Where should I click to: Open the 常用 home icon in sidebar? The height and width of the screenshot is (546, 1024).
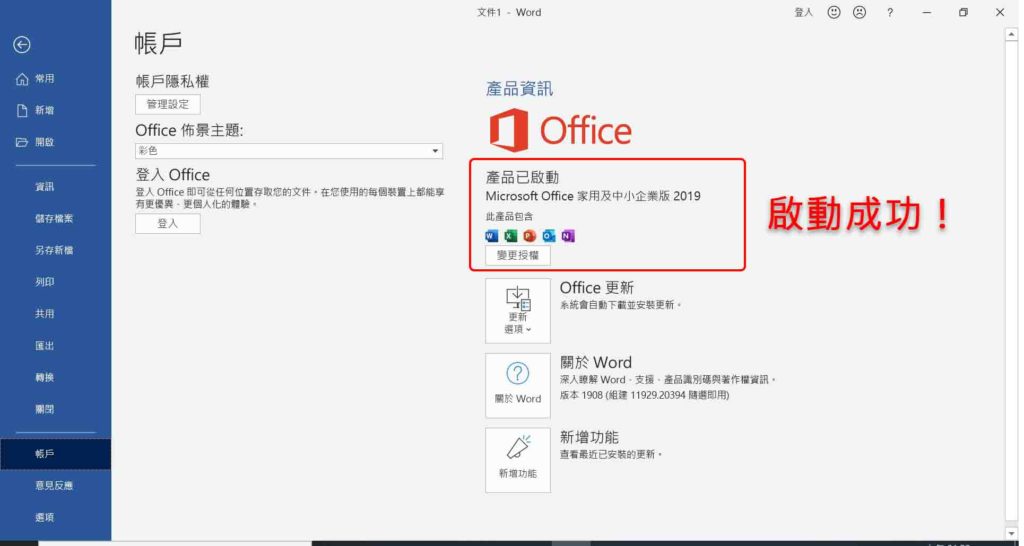(x=22, y=79)
